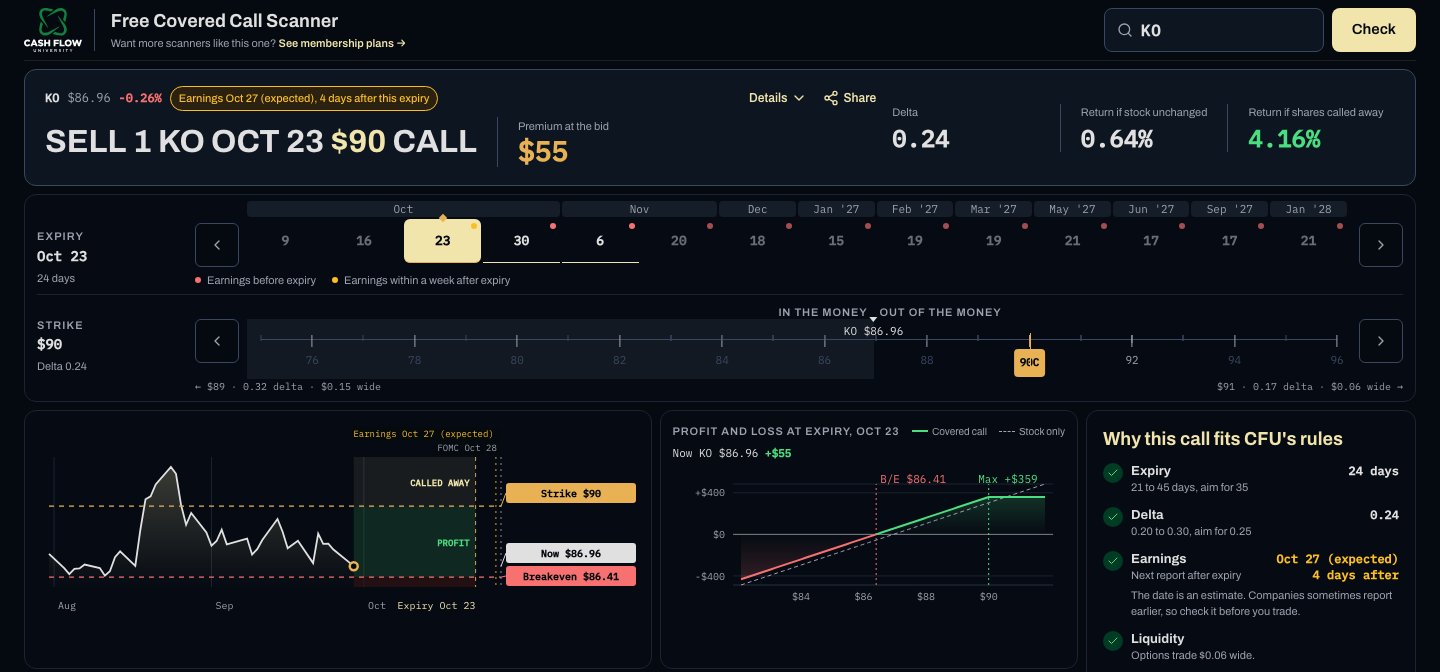Screen dimensions: 1440x672
Task: Click SELL 1 KO OCT 23 $90 CALL heading
Action: tap(261, 141)
